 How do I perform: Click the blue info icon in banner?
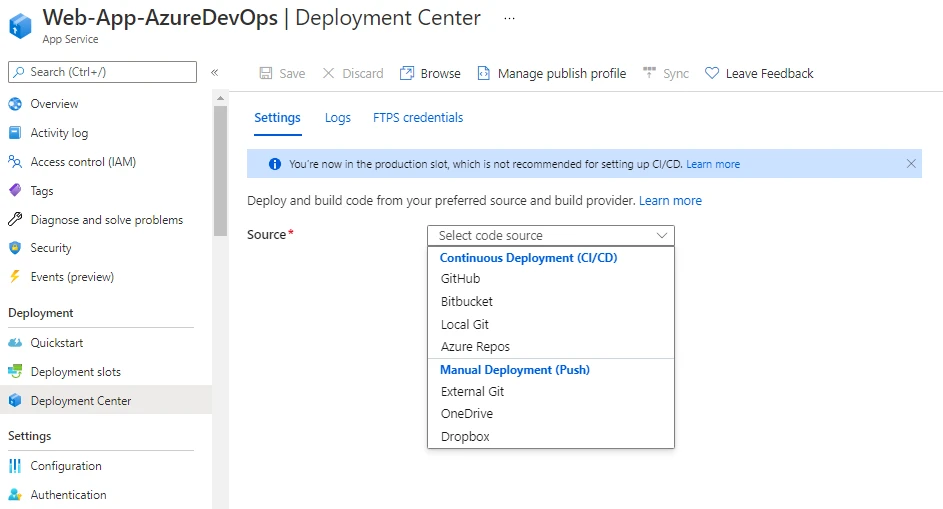(275, 164)
